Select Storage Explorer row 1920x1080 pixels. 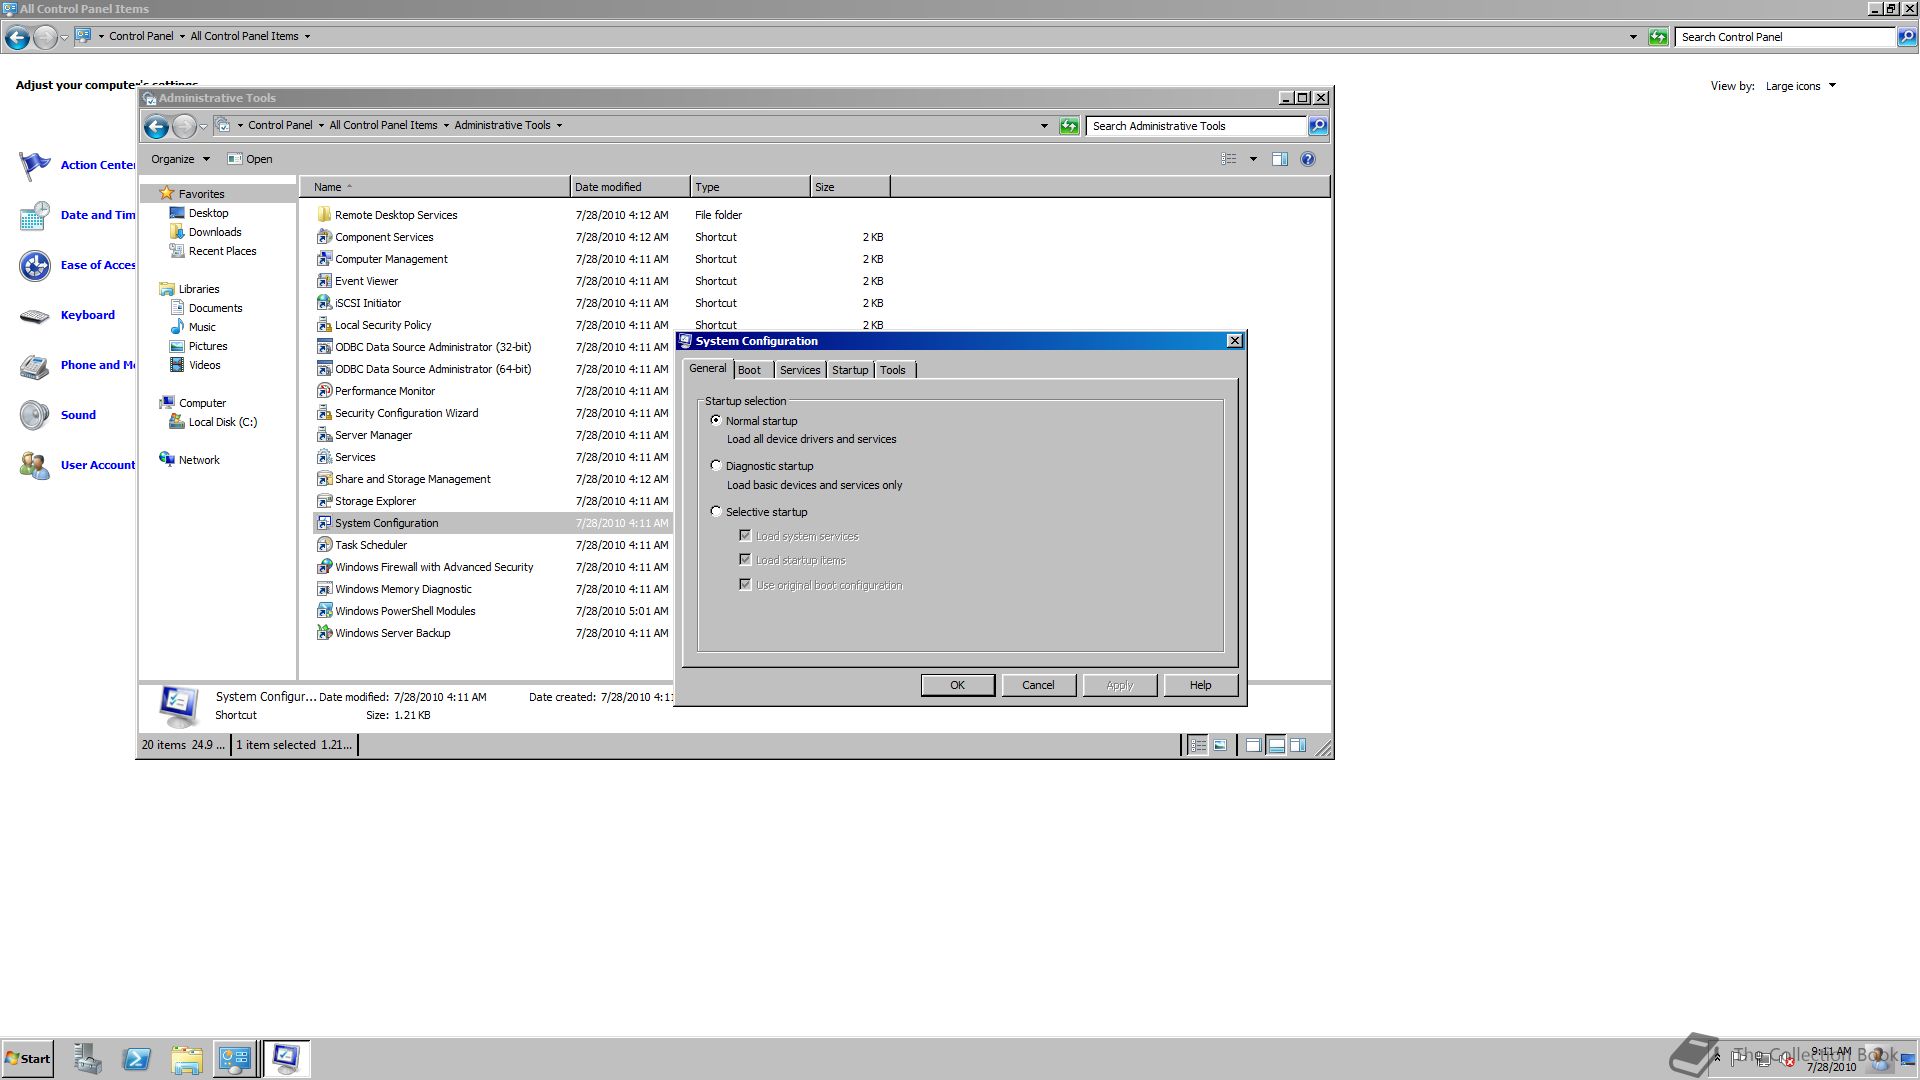(493, 501)
